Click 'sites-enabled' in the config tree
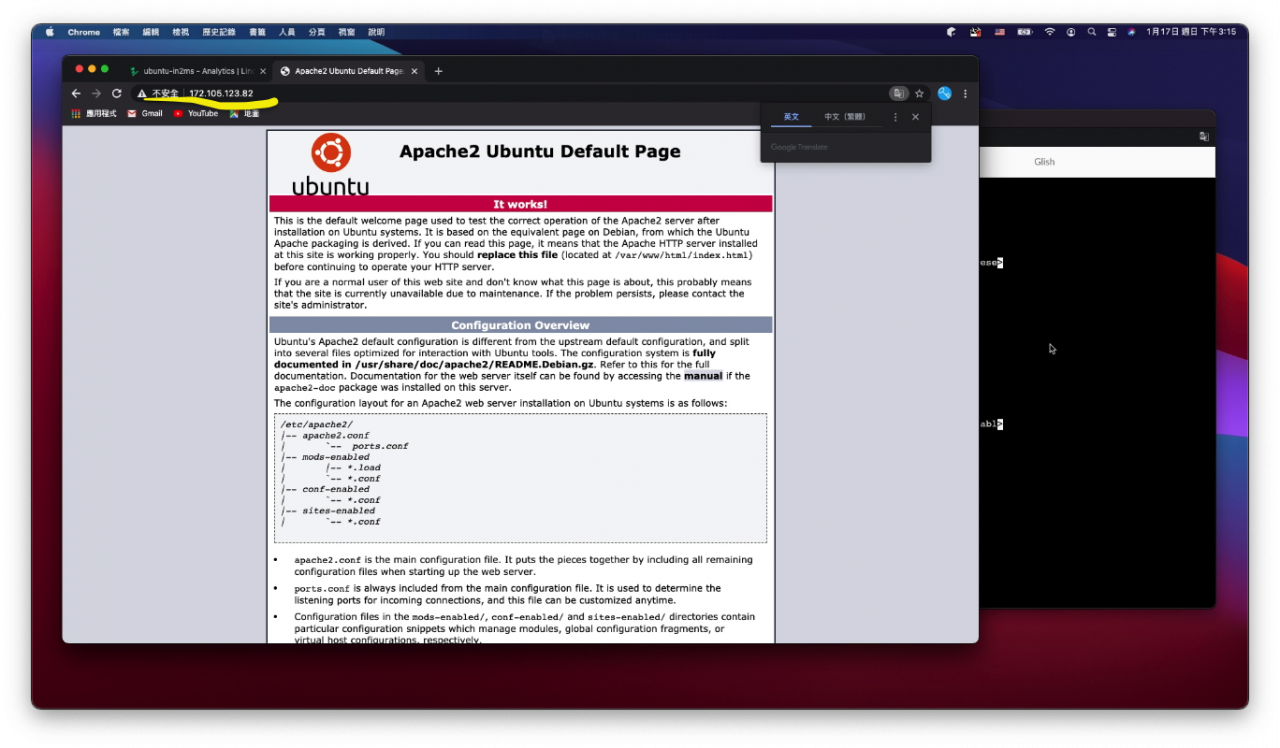The width and height of the screenshot is (1280, 748). [339, 511]
